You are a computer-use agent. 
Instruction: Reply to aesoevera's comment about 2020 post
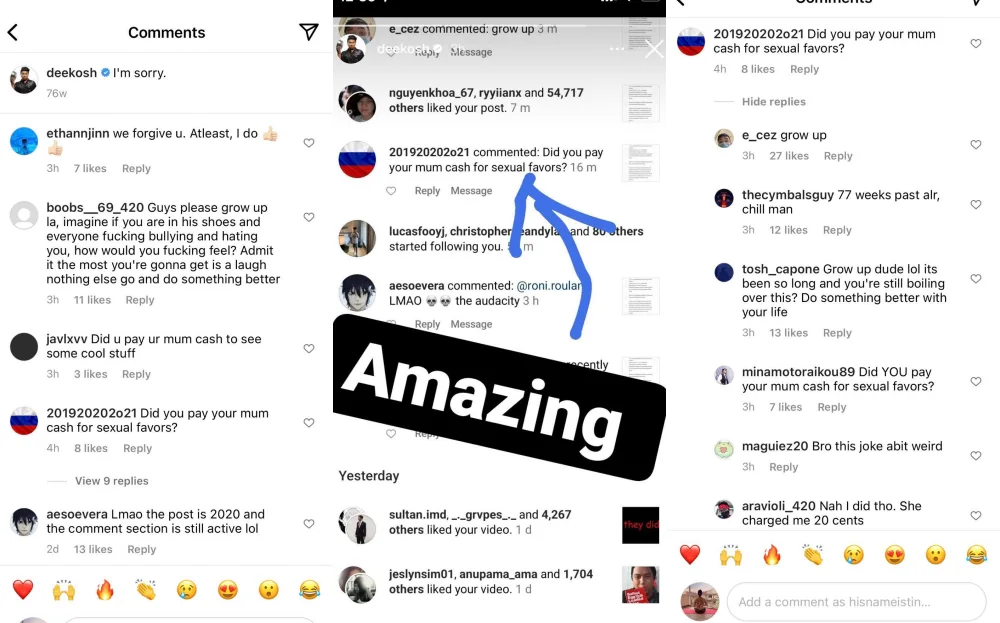[142, 549]
